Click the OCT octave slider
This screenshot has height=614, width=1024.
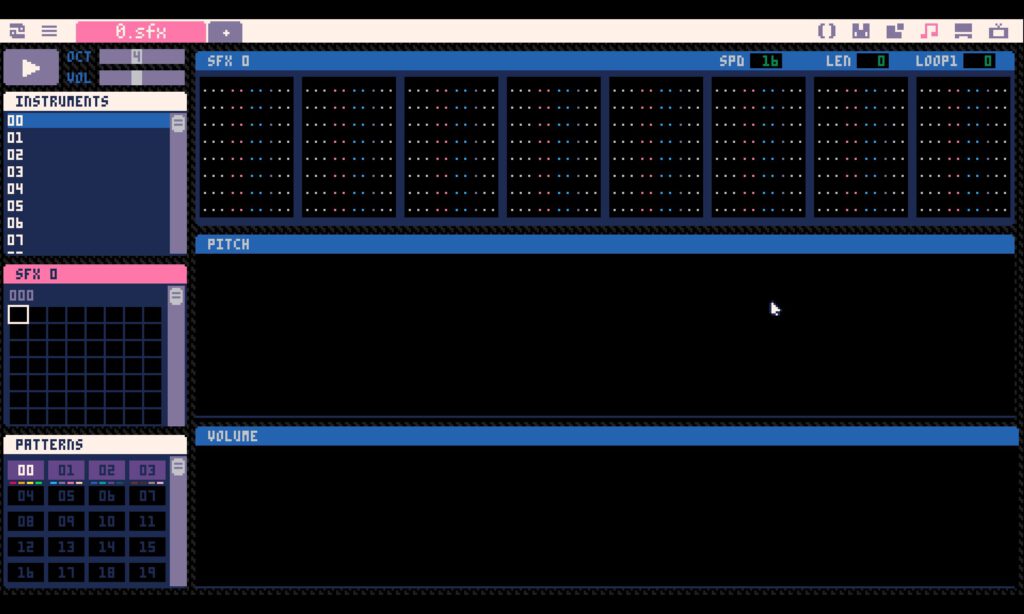141,57
